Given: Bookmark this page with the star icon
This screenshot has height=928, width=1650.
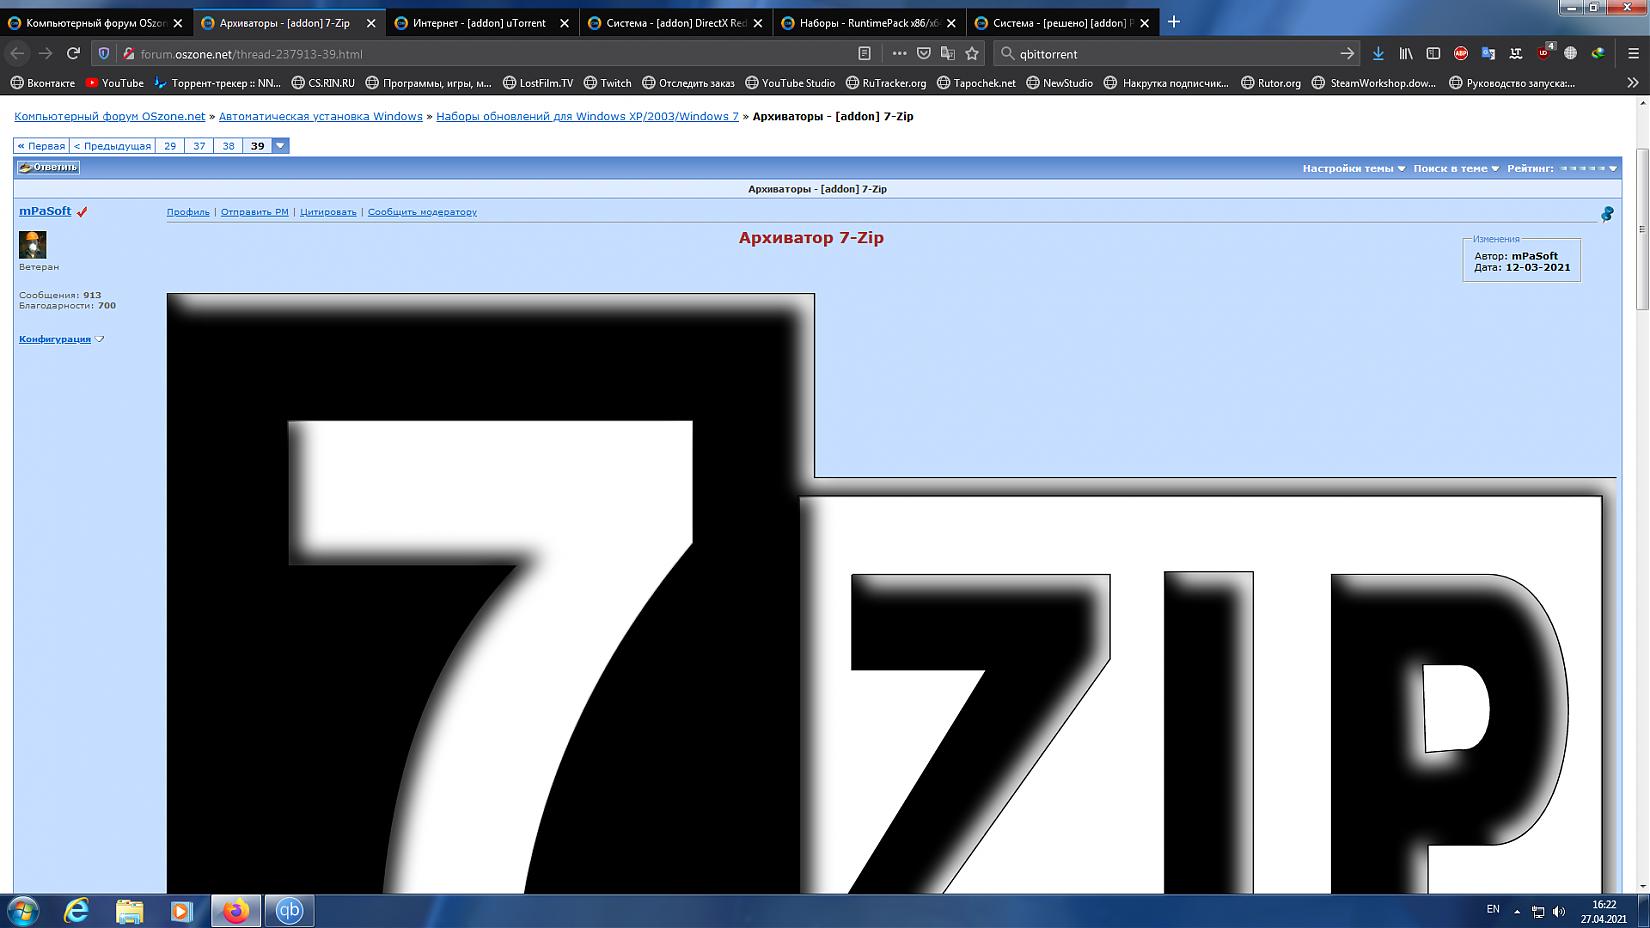Looking at the screenshot, I should tap(972, 53).
